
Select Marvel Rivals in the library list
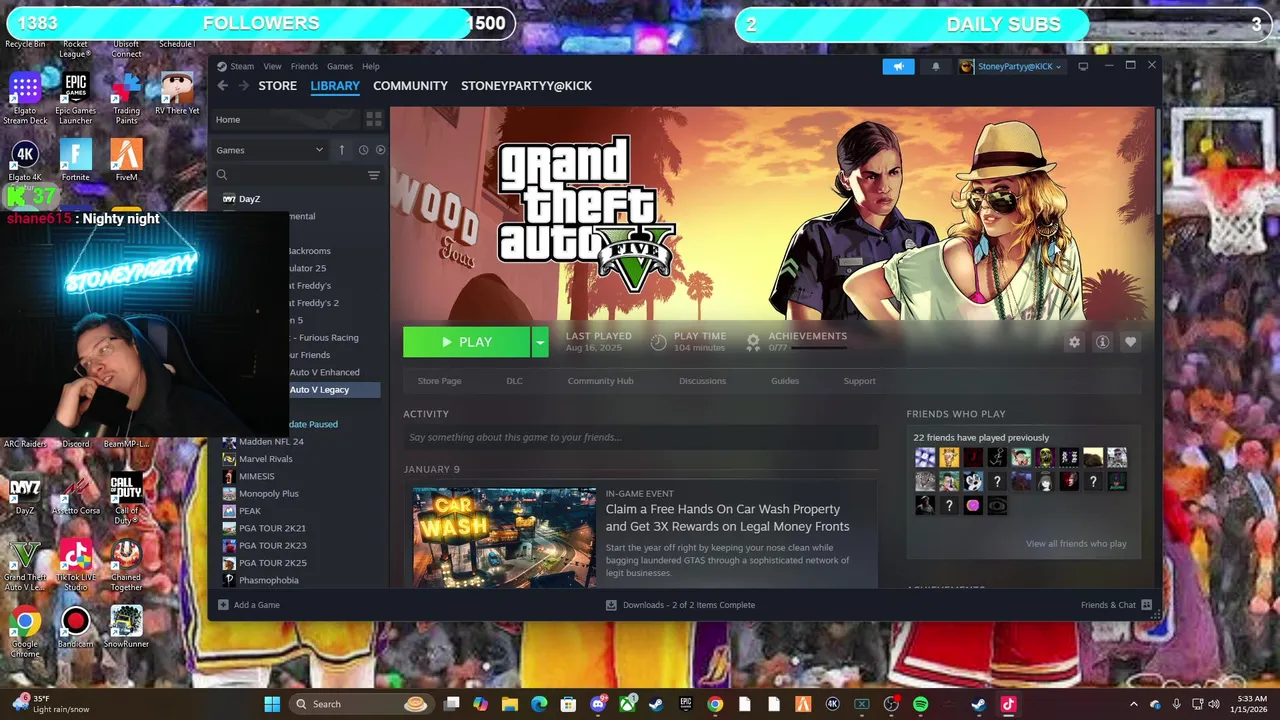pyautogui.click(x=265, y=459)
